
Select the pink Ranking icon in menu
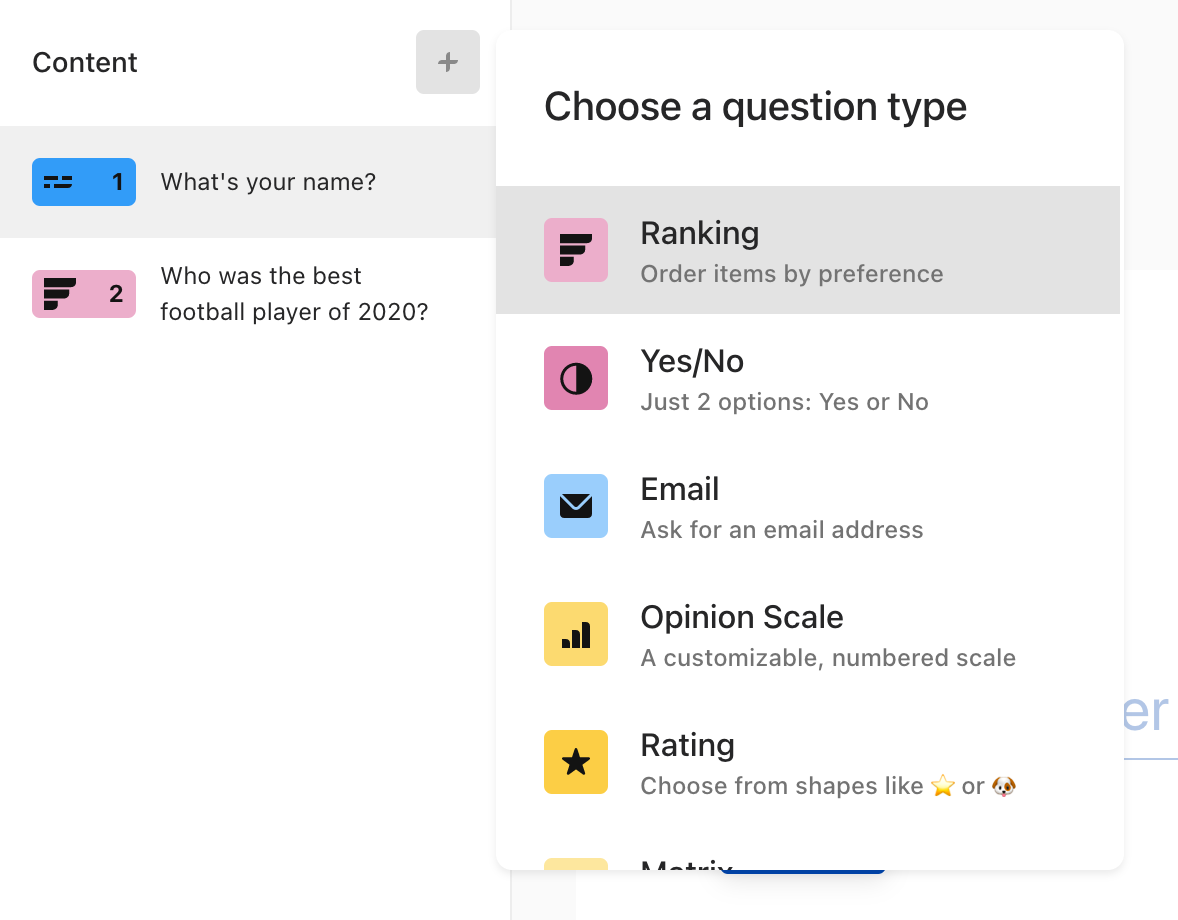[x=575, y=250]
